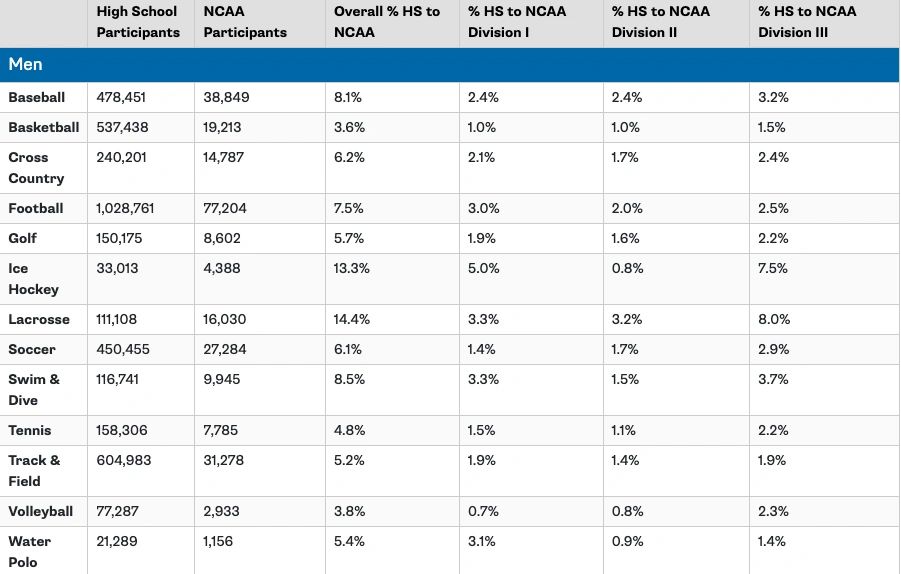Image resolution: width=901 pixels, height=574 pixels.
Task: Click the Ice Hockey row label
Action: [33, 279]
